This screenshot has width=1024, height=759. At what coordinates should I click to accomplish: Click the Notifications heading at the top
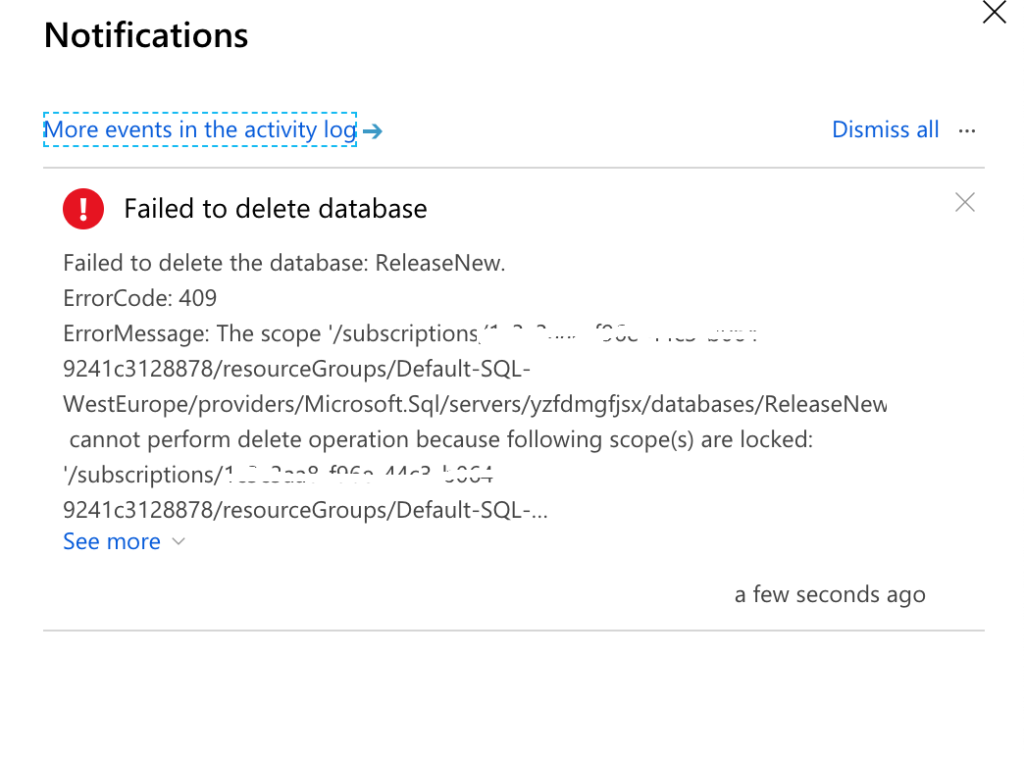click(x=145, y=34)
